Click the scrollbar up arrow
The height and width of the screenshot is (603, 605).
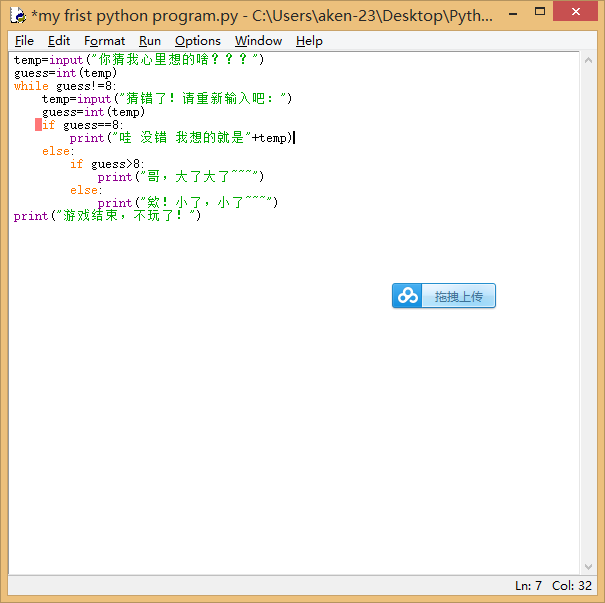tap(590, 59)
